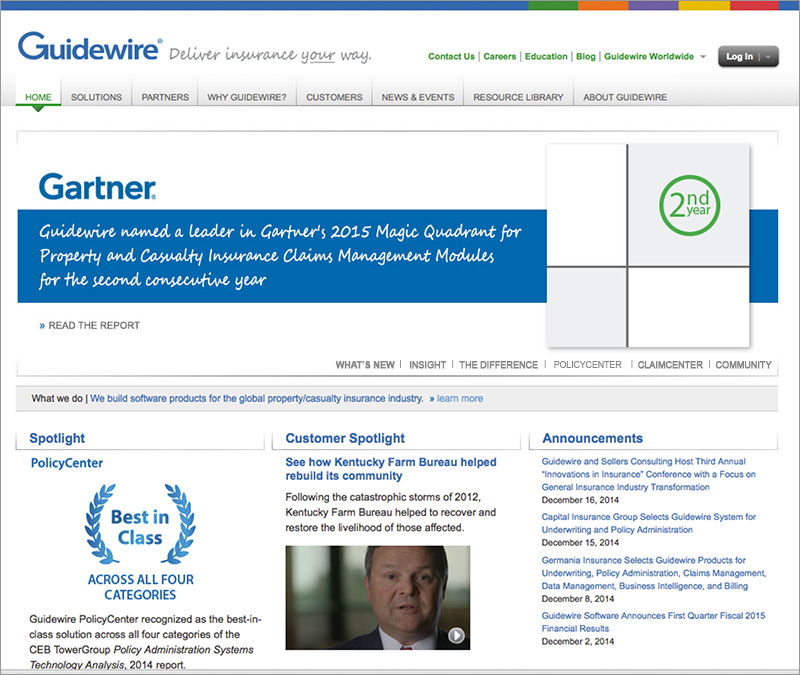Switch banner to INSIGHT
The width and height of the screenshot is (800, 675).
[x=428, y=365]
